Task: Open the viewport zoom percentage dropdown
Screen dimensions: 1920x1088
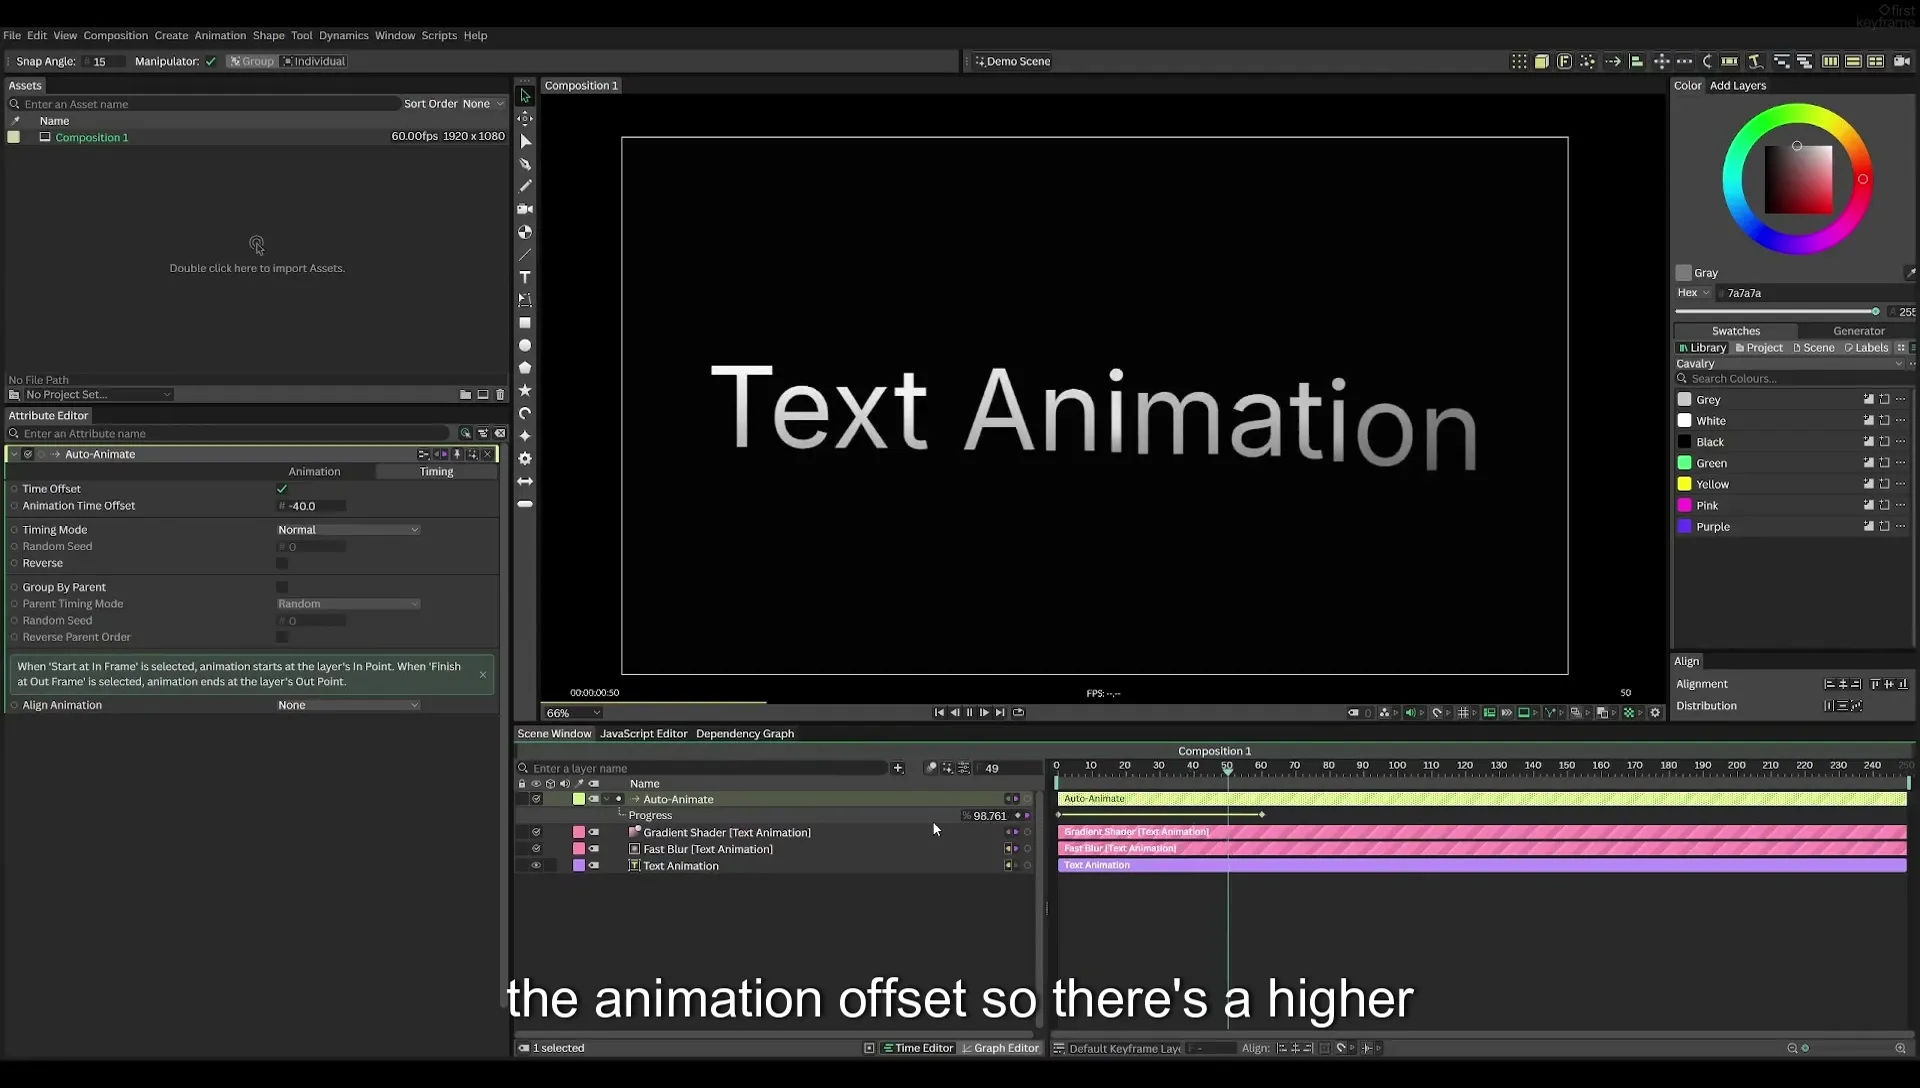Action: pos(573,713)
